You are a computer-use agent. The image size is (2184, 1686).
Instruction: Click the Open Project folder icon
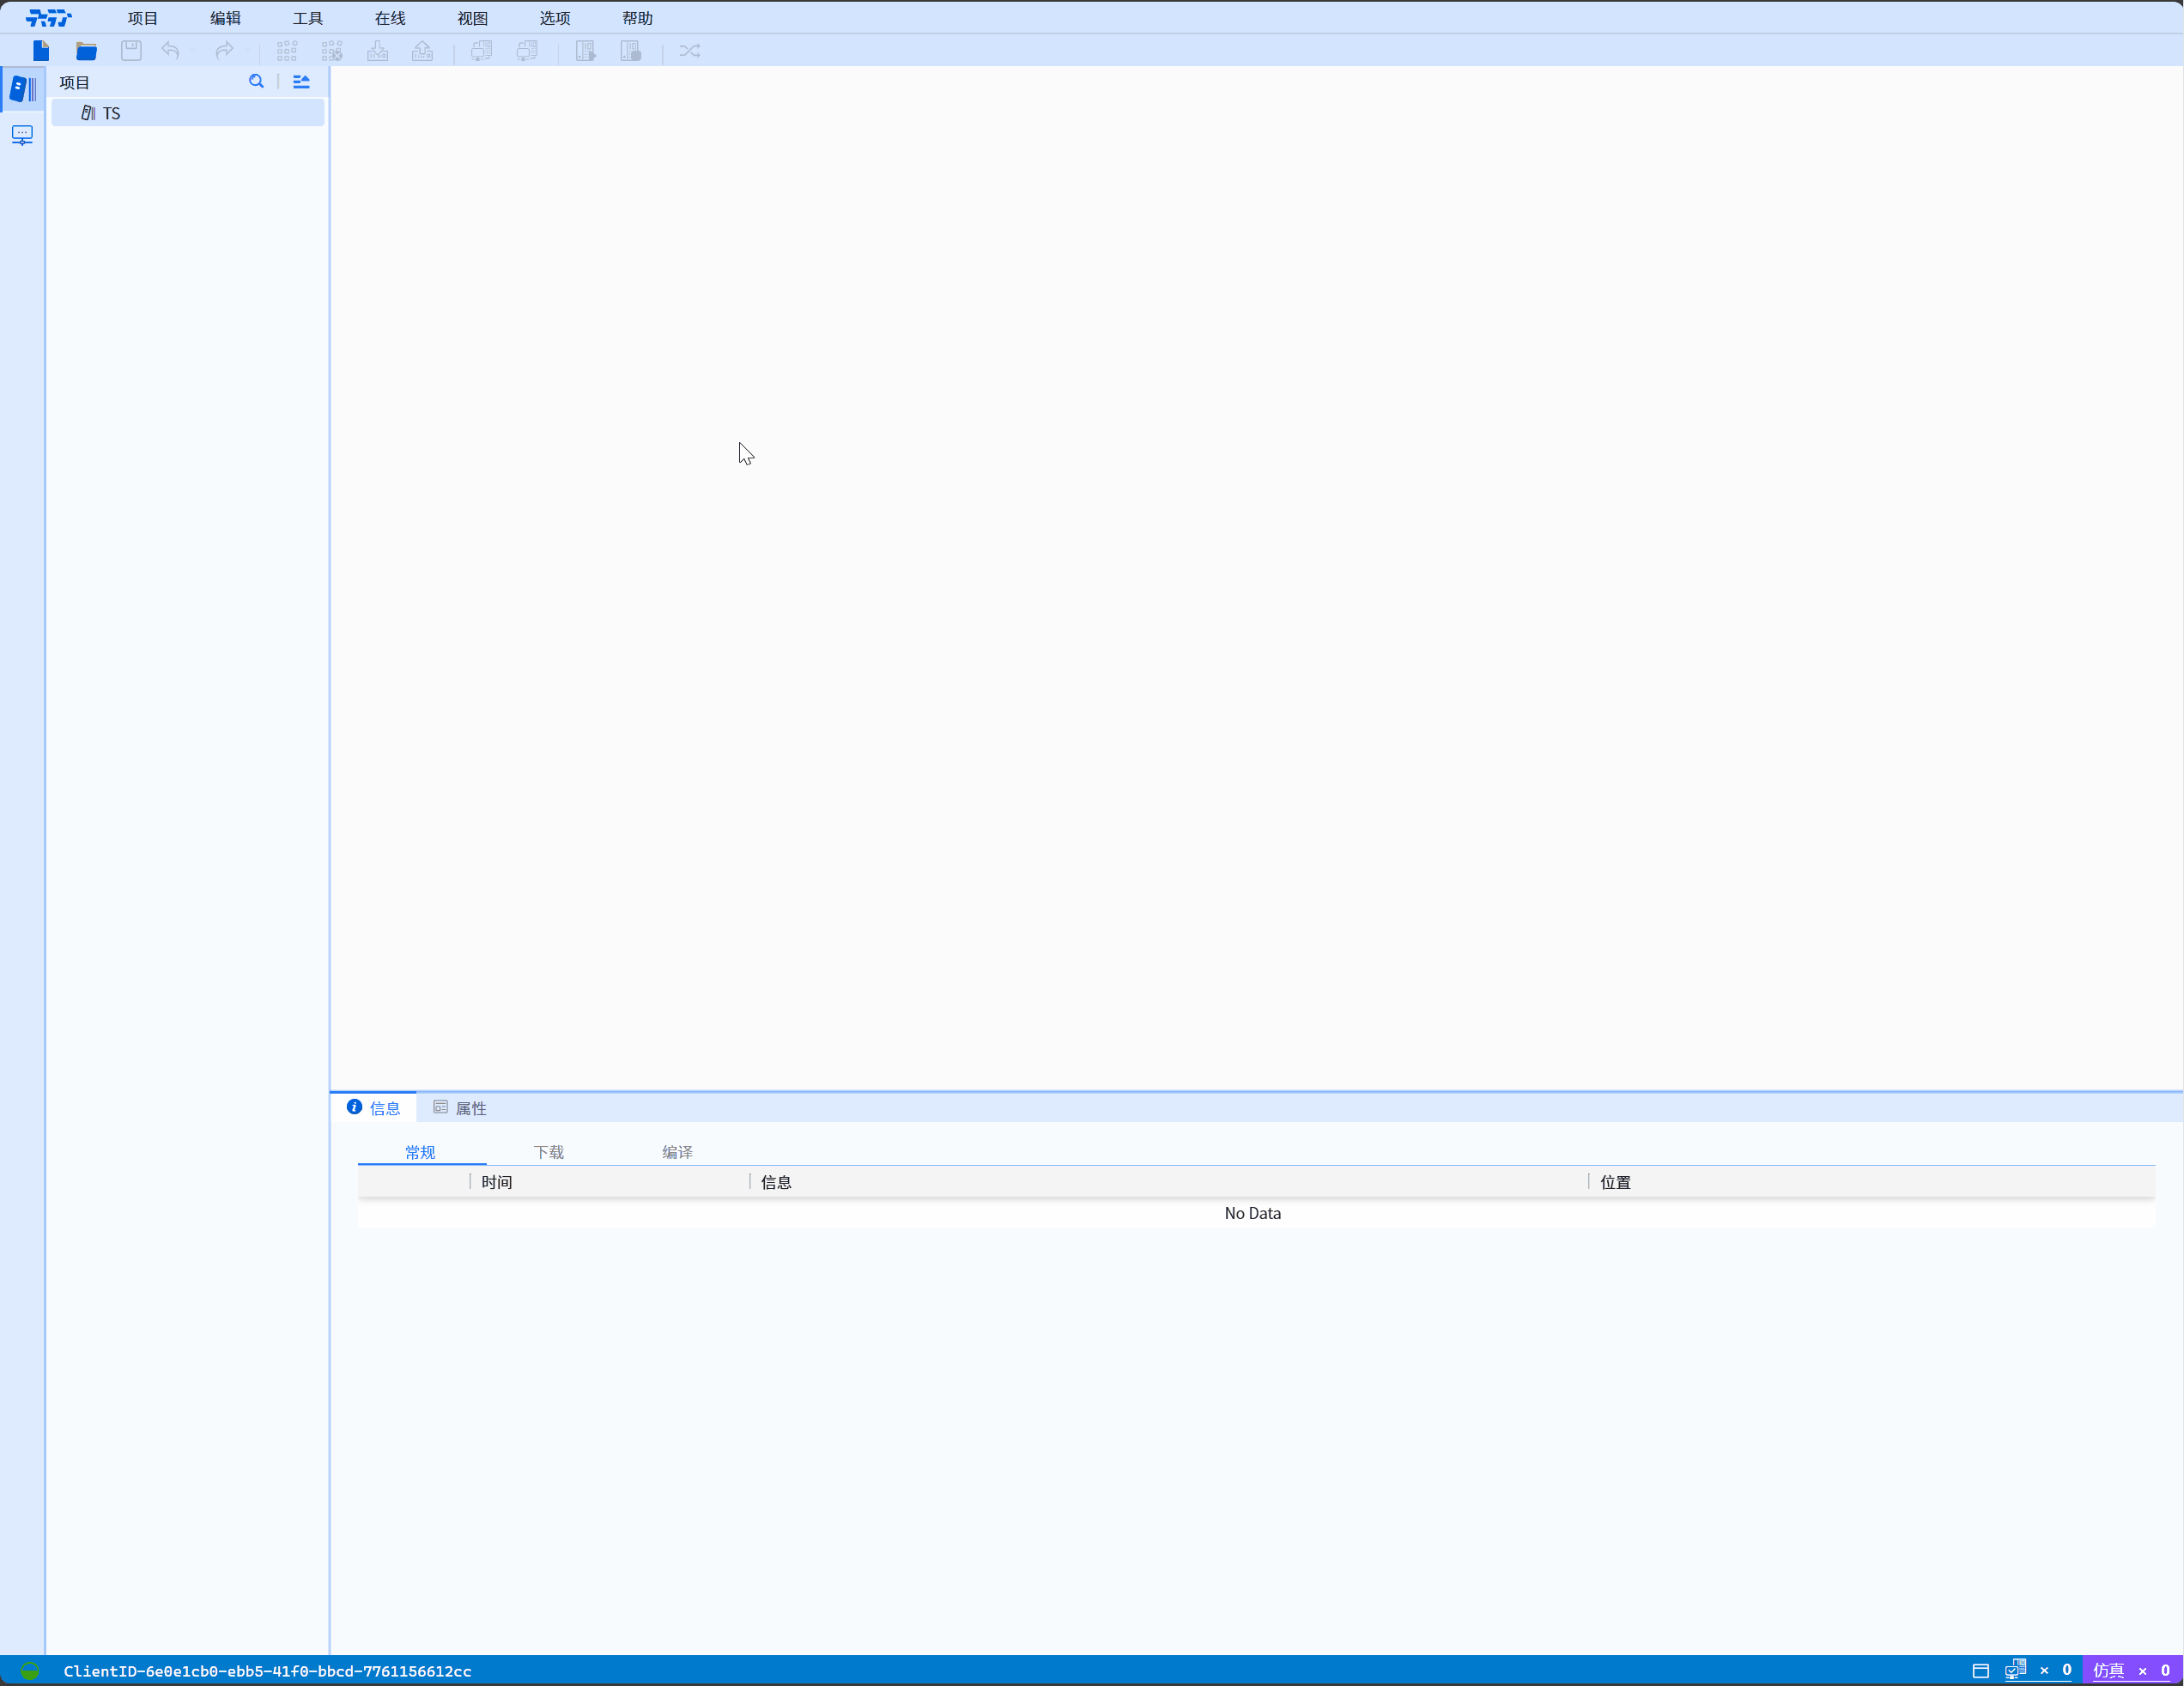(87, 51)
